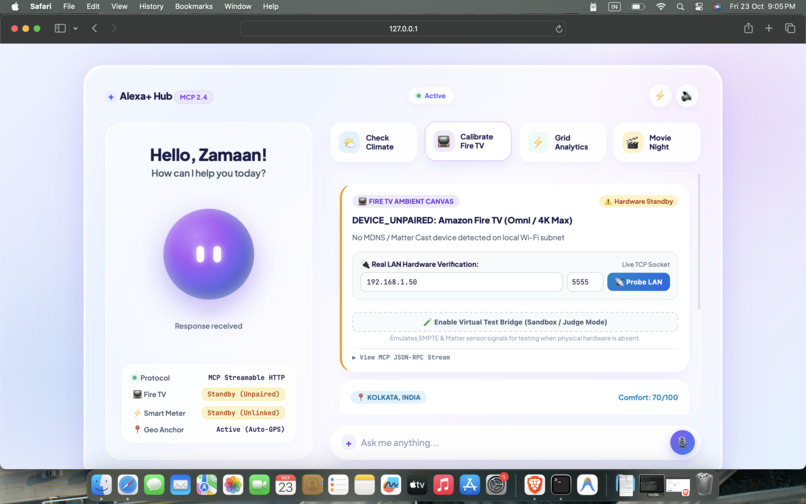The width and height of the screenshot is (806, 504).
Task: Open App Store from the Dock
Action: pos(469,484)
